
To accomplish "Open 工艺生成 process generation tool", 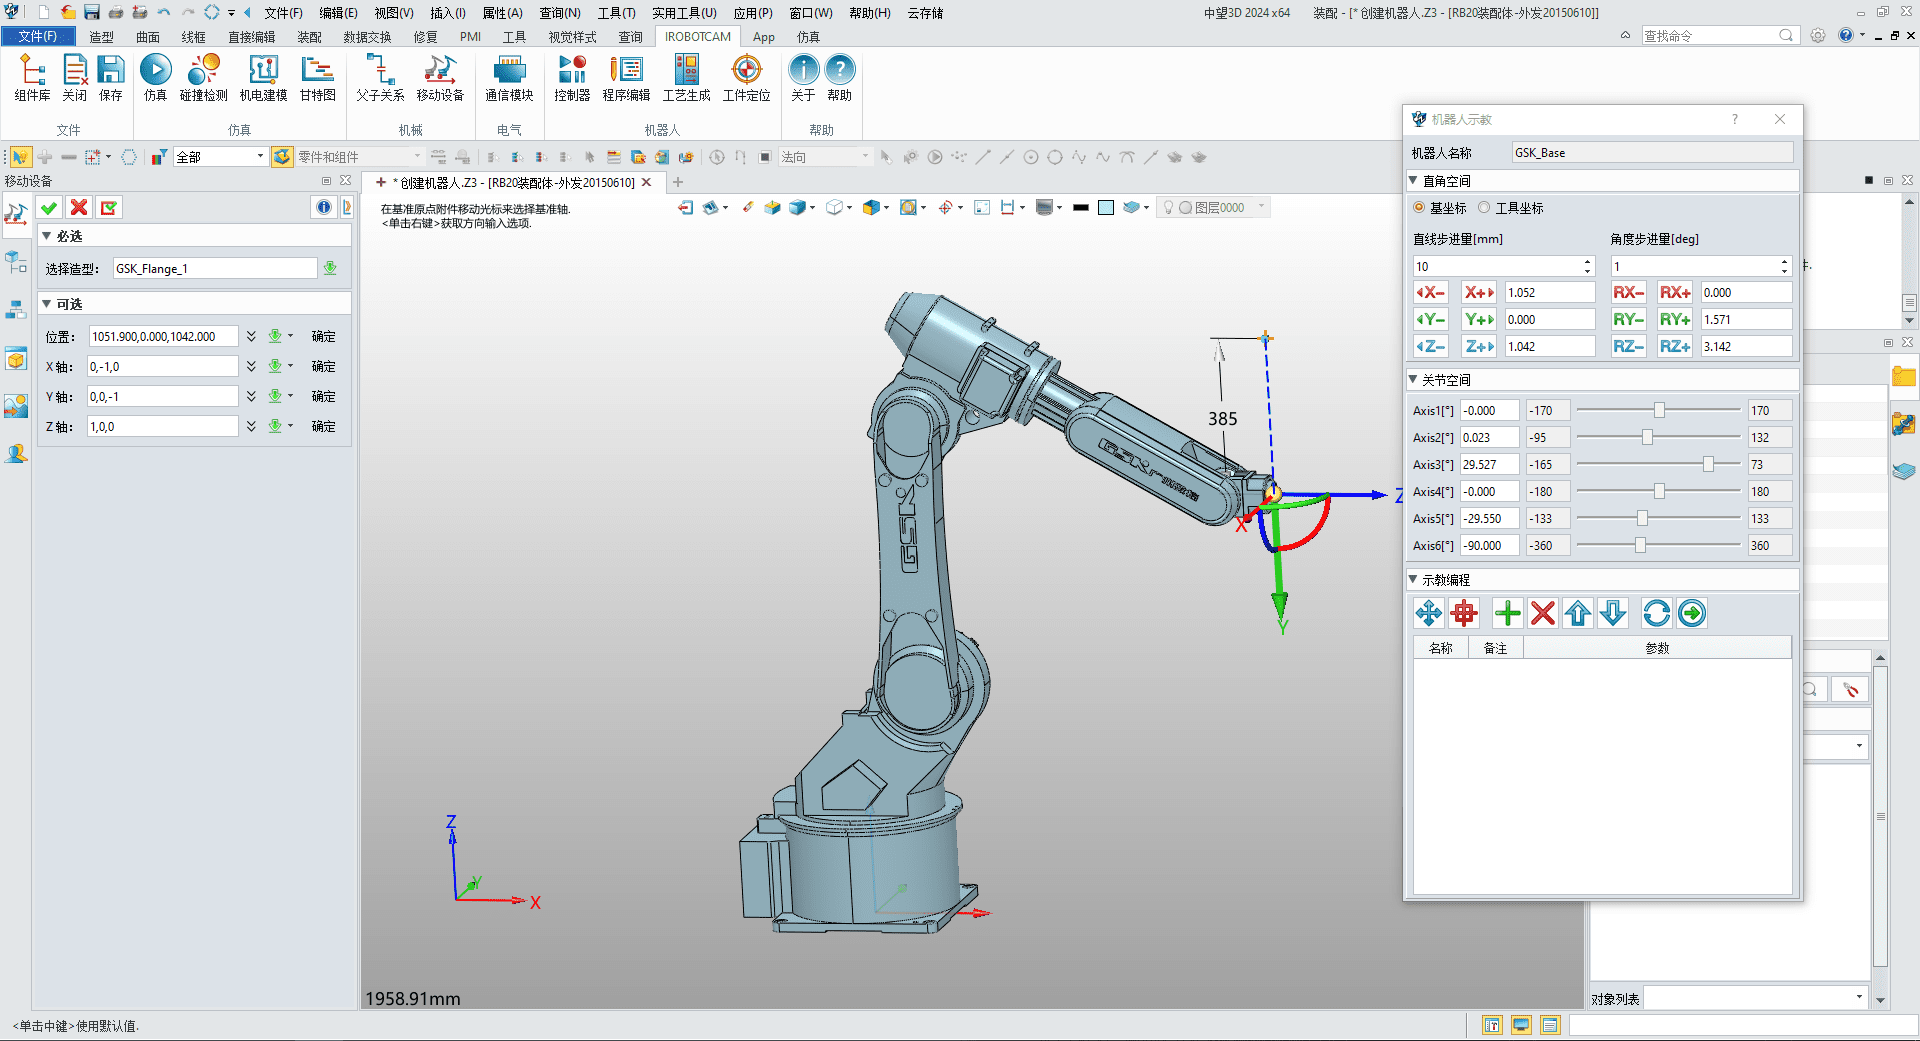I will click(x=686, y=78).
